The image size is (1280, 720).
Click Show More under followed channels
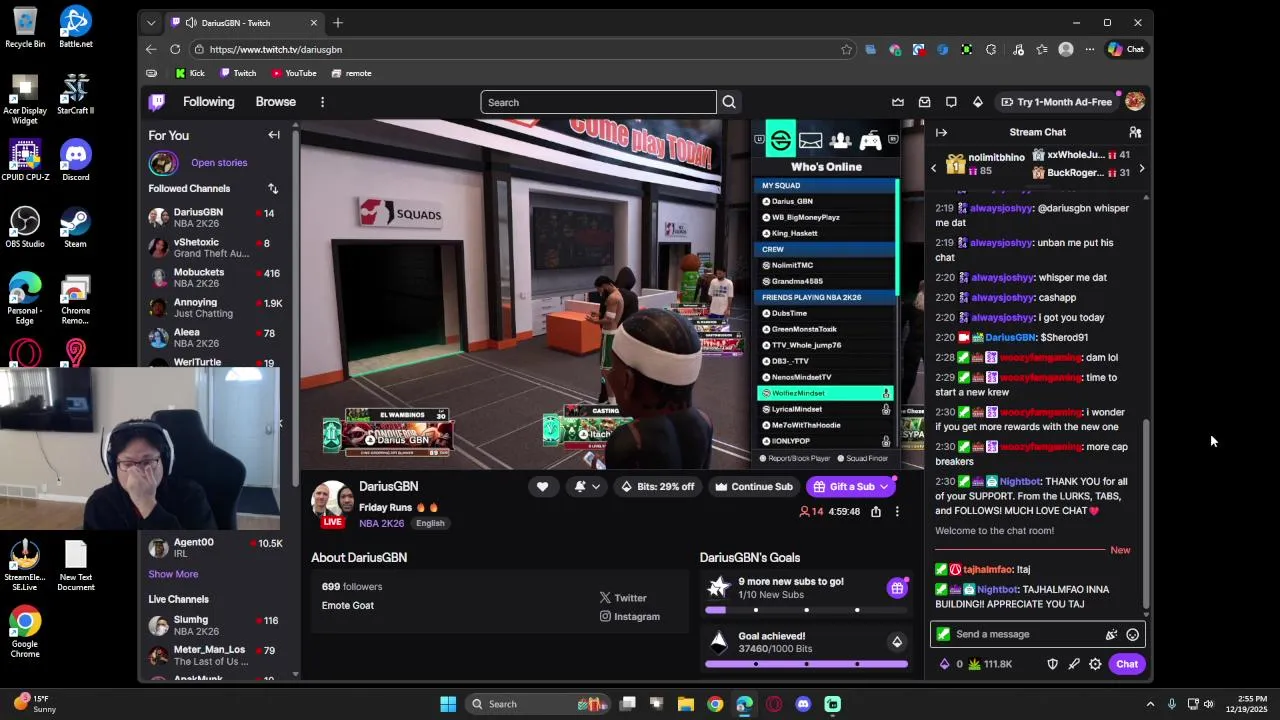(173, 574)
